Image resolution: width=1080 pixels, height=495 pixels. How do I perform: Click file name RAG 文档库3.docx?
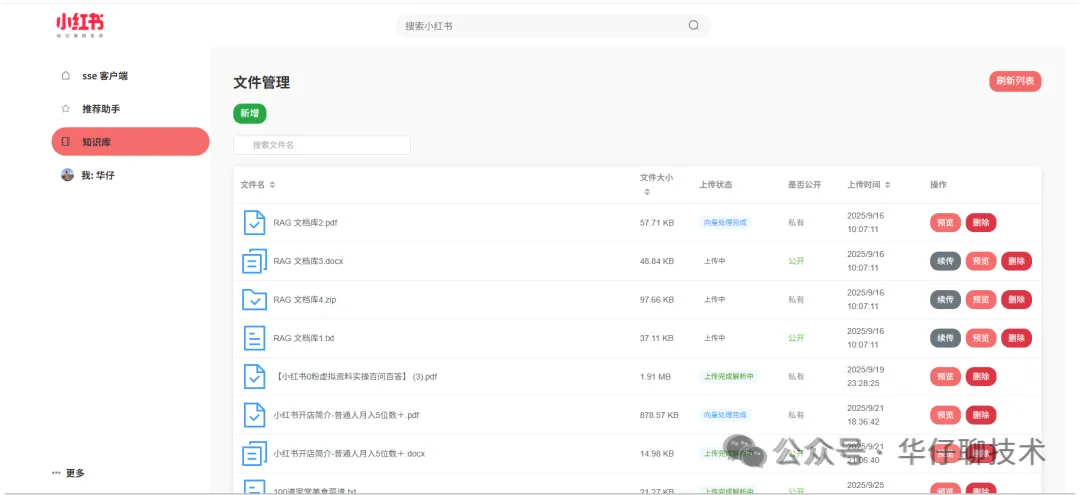pos(308,261)
